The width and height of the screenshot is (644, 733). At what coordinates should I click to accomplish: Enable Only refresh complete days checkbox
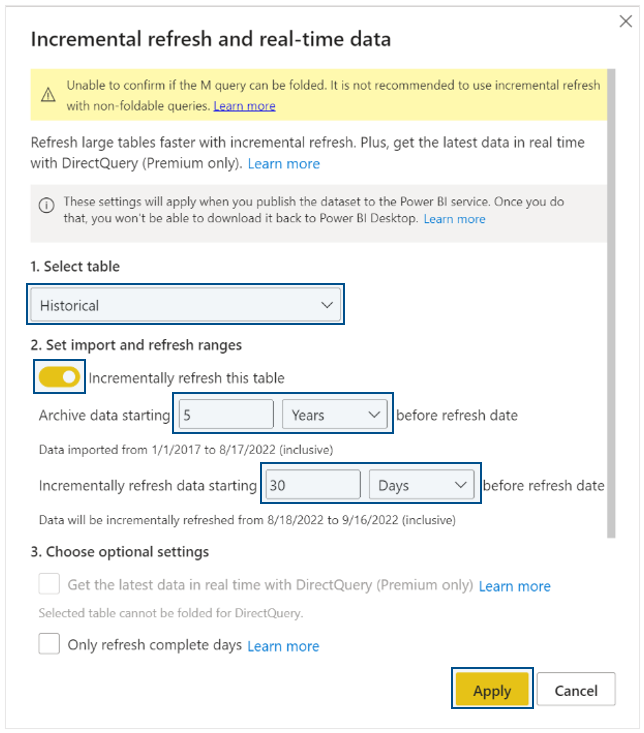coord(49,644)
